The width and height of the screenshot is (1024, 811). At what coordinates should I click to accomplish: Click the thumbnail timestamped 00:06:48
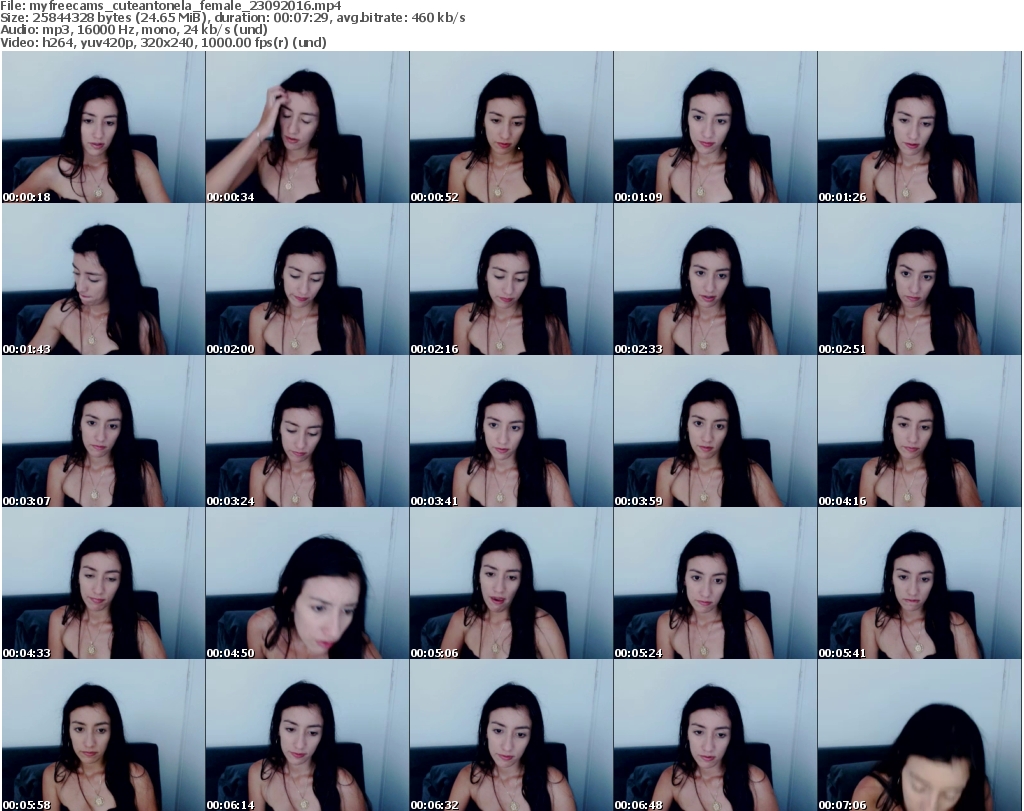[715, 735]
